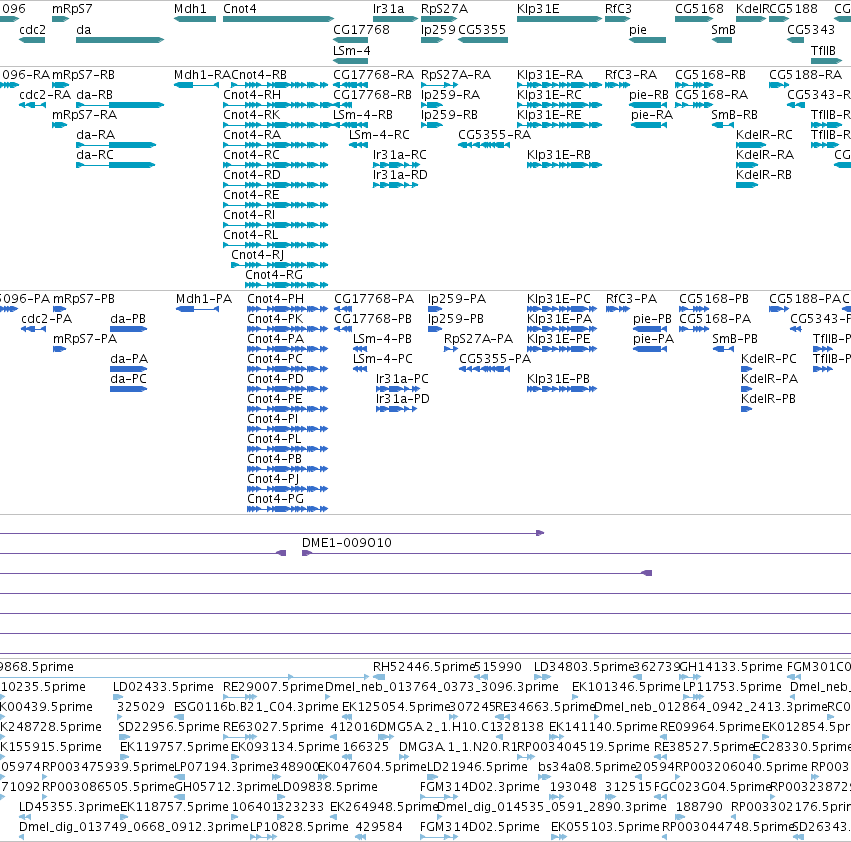Select the 'KdelR-RB' transcript label
This screenshot has height=842, width=851.
(x=764, y=175)
